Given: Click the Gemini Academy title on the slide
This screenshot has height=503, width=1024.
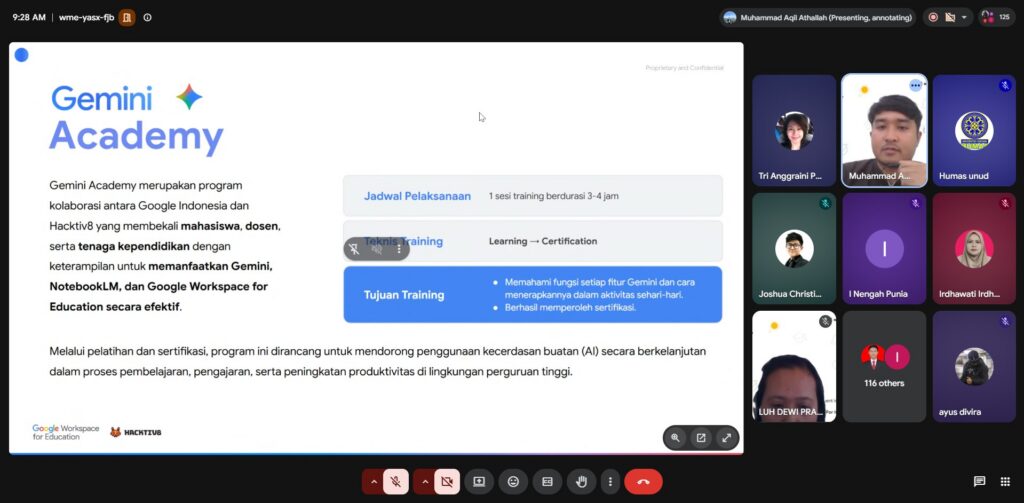Looking at the screenshot, I should tap(136, 119).
